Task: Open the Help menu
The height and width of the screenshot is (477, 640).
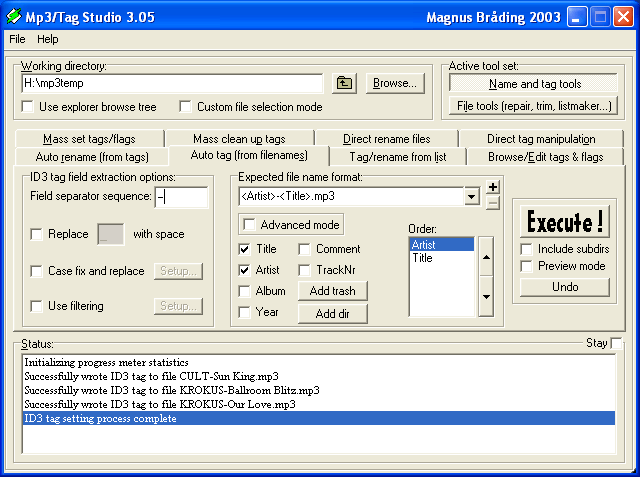Action: tap(48, 39)
